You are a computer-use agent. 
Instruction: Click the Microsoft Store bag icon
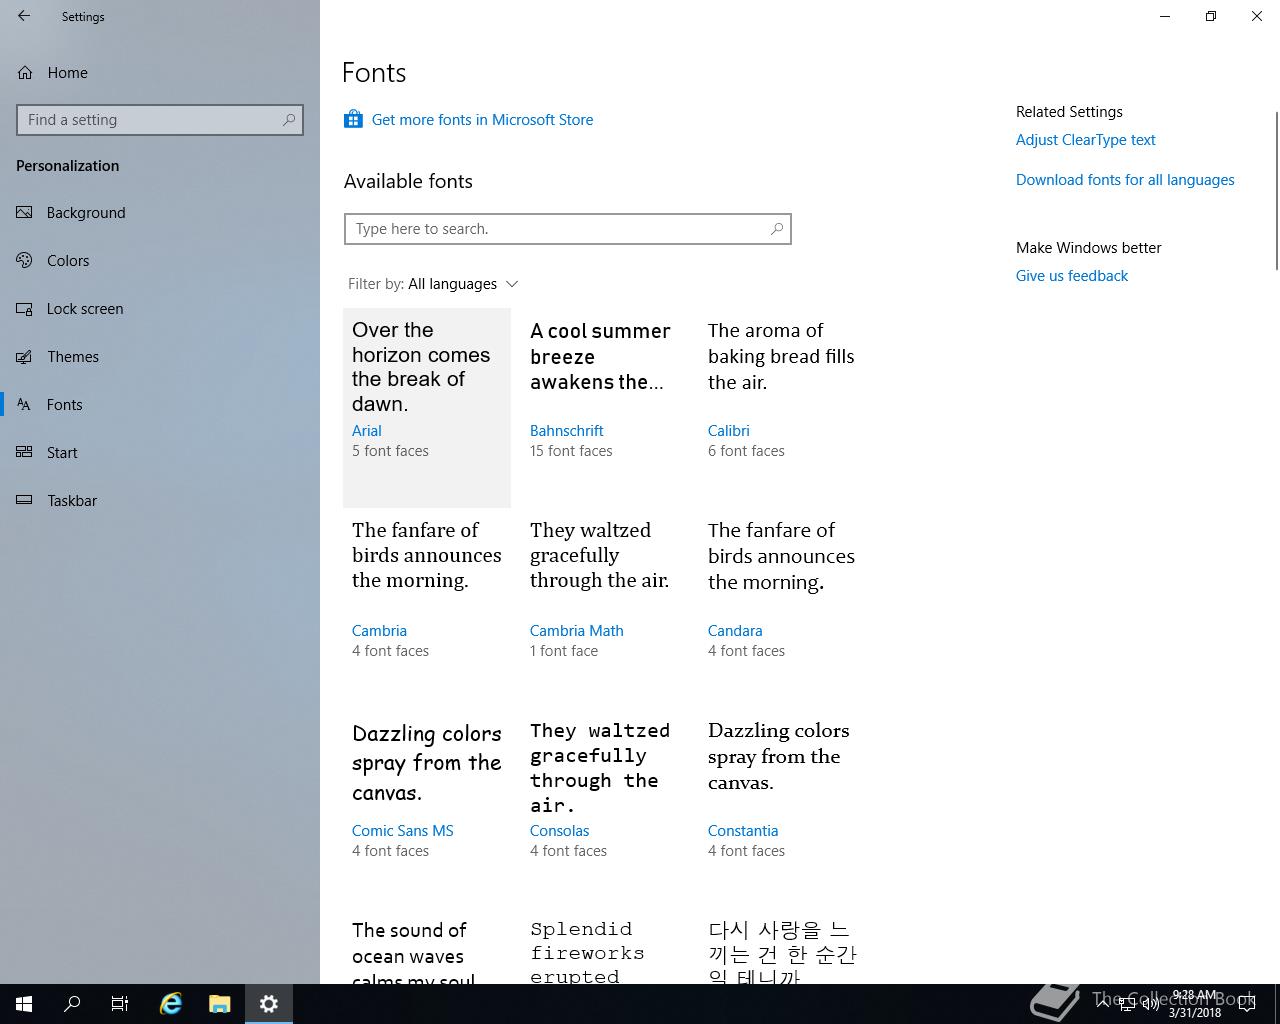[353, 119]
